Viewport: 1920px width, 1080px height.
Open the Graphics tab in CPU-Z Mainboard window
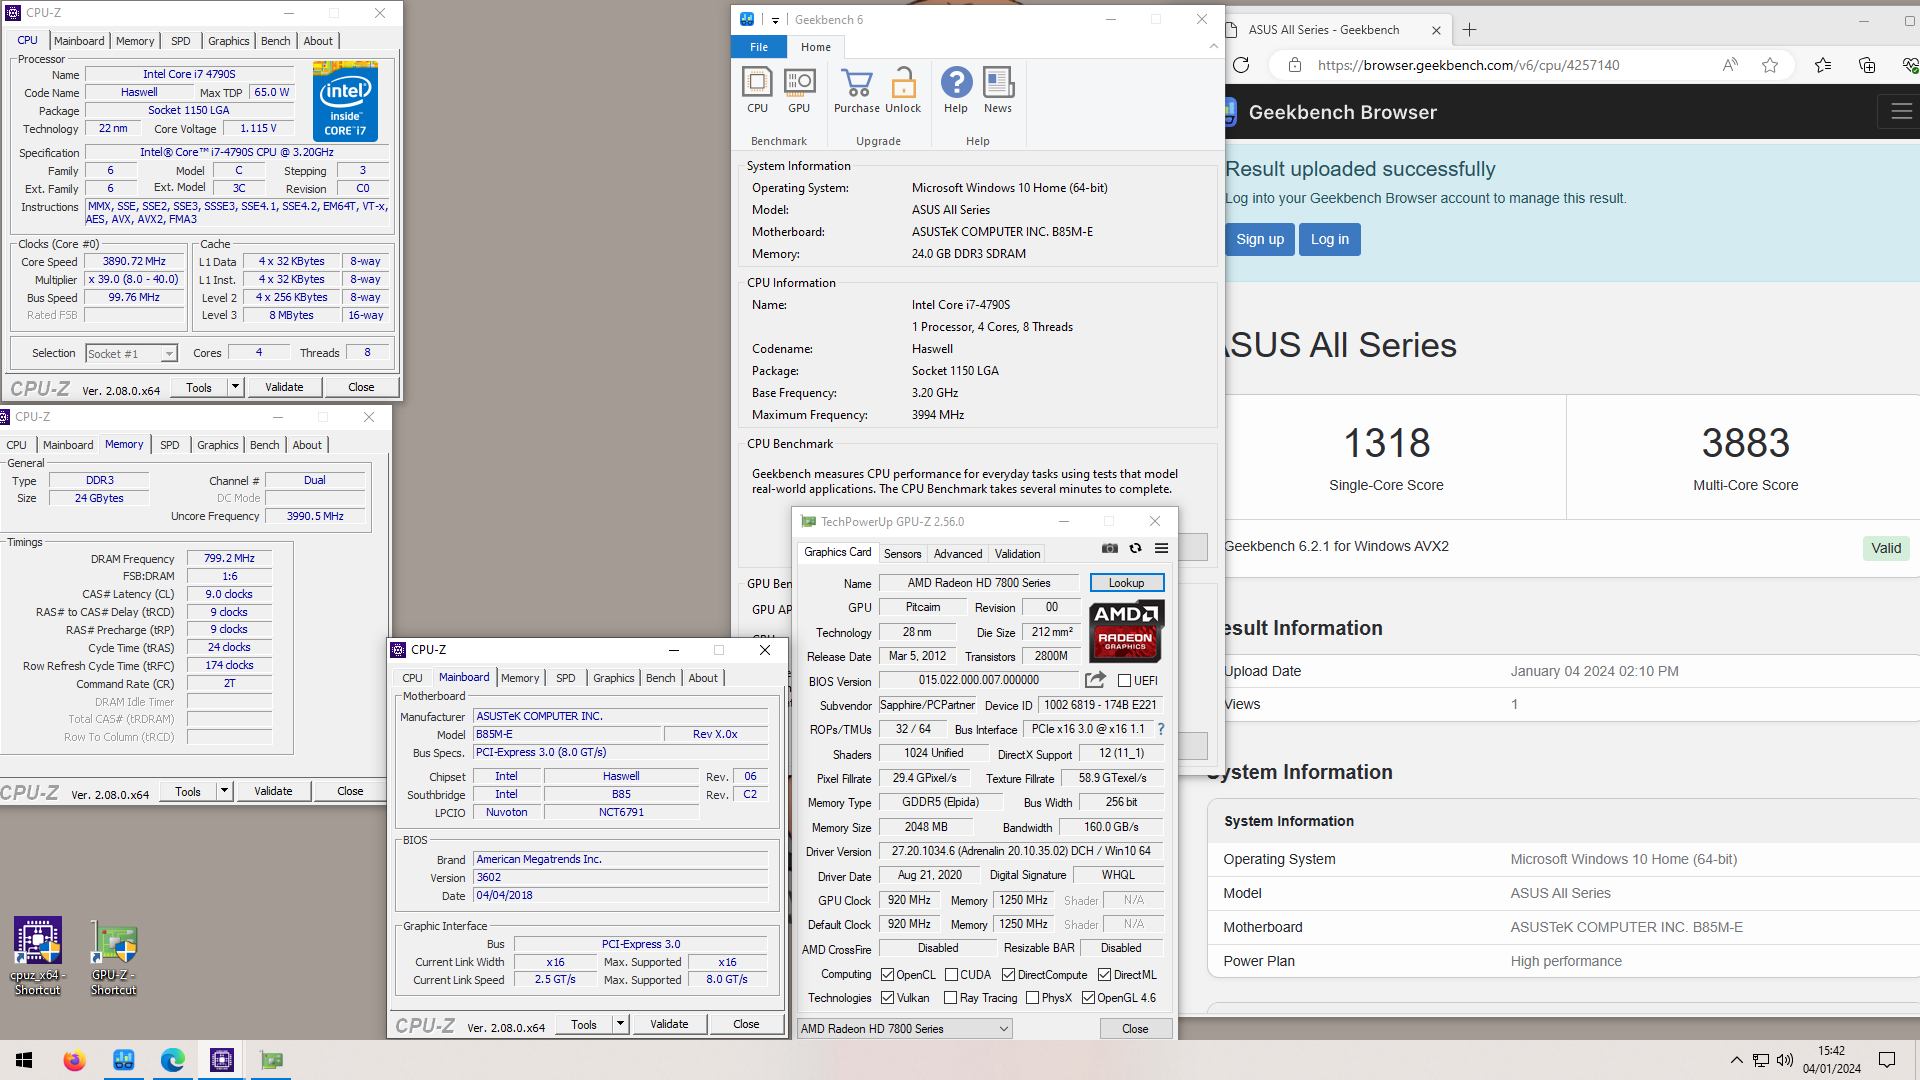613,678
